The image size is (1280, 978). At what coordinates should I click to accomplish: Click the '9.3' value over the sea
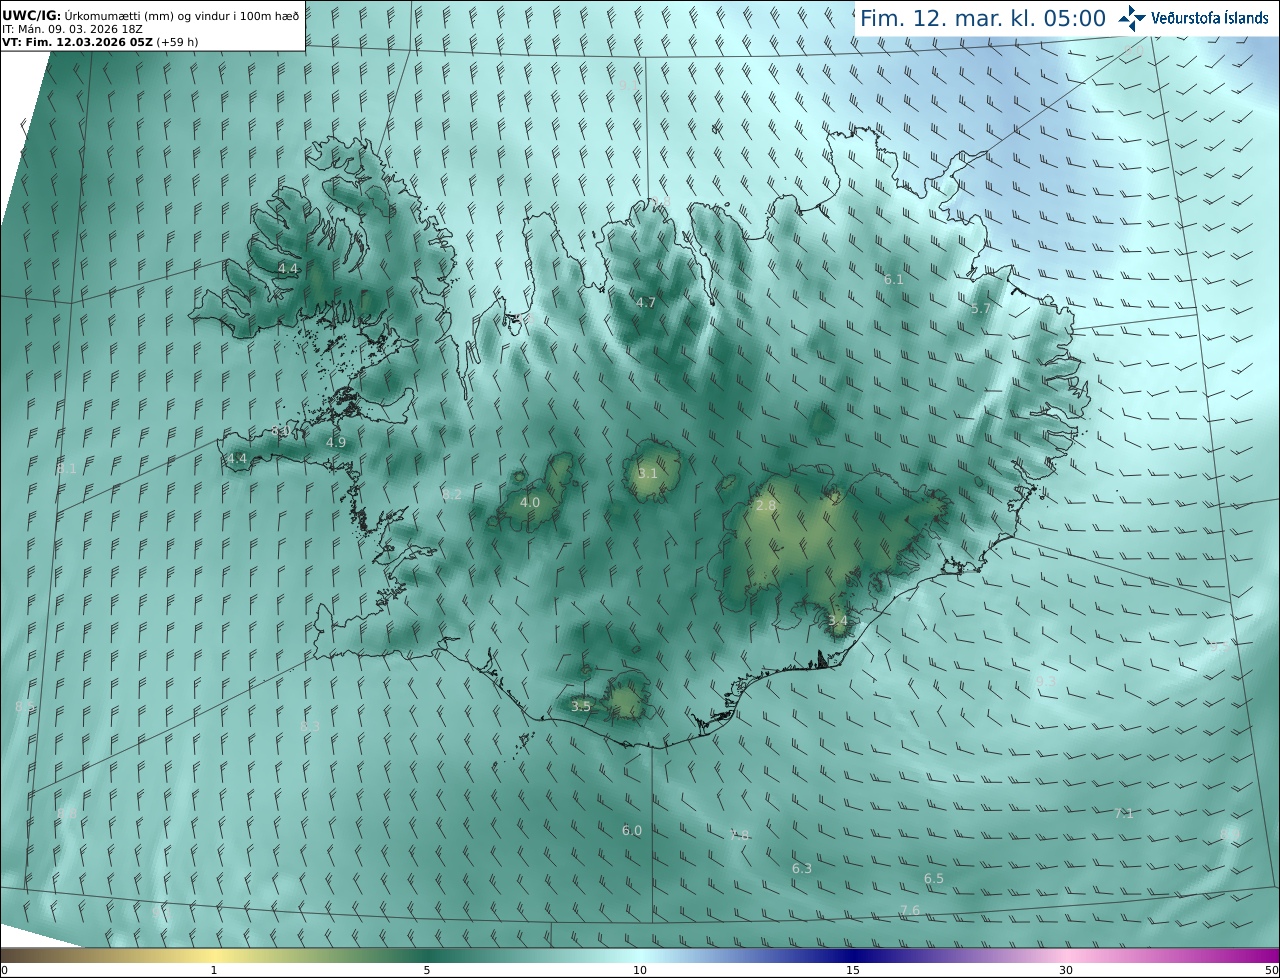[1045, 681]
